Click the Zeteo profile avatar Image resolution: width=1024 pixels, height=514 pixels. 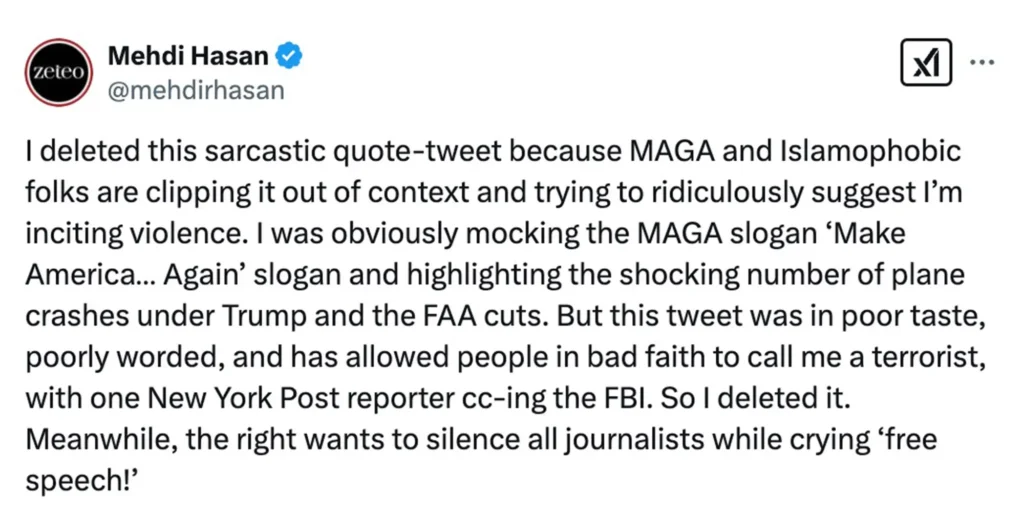point(58,72)
